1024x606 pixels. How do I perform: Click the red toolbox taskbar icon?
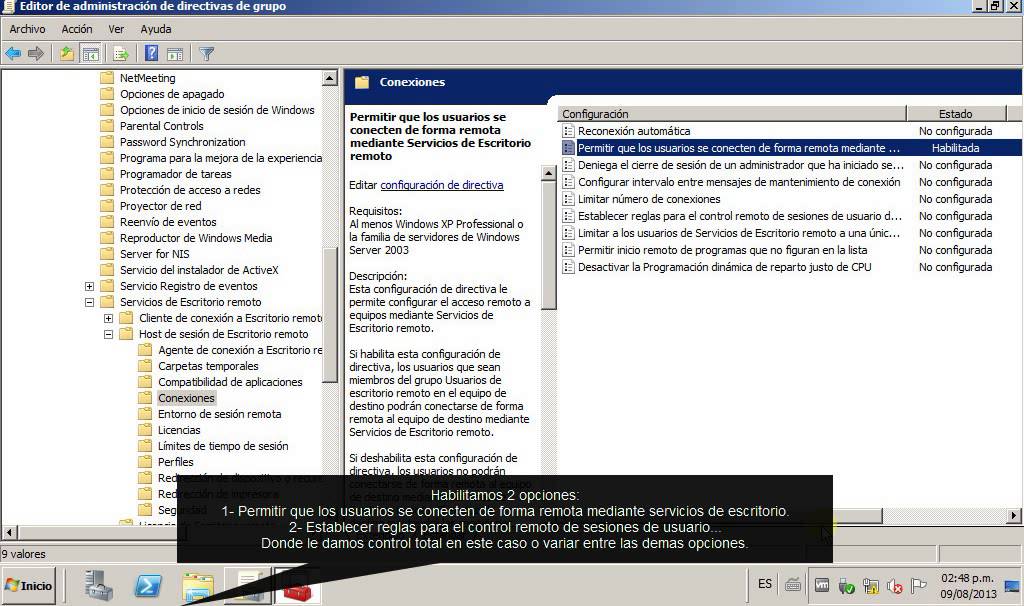[298, 586]
